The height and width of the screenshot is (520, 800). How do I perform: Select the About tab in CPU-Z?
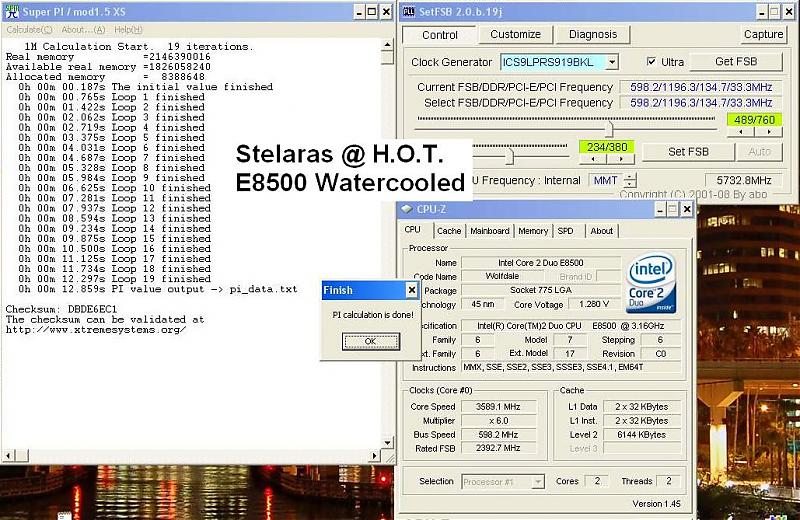(602, 231)
